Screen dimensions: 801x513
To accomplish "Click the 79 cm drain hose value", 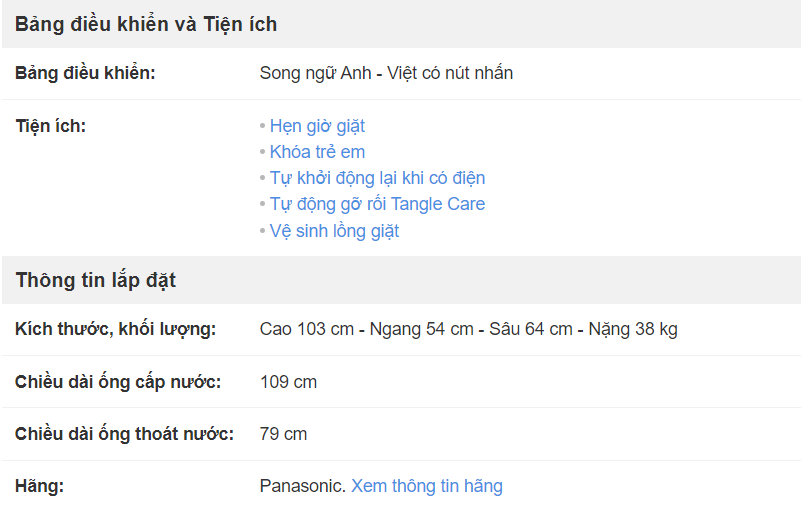I will pyautogui.click(x=283, y=434).
